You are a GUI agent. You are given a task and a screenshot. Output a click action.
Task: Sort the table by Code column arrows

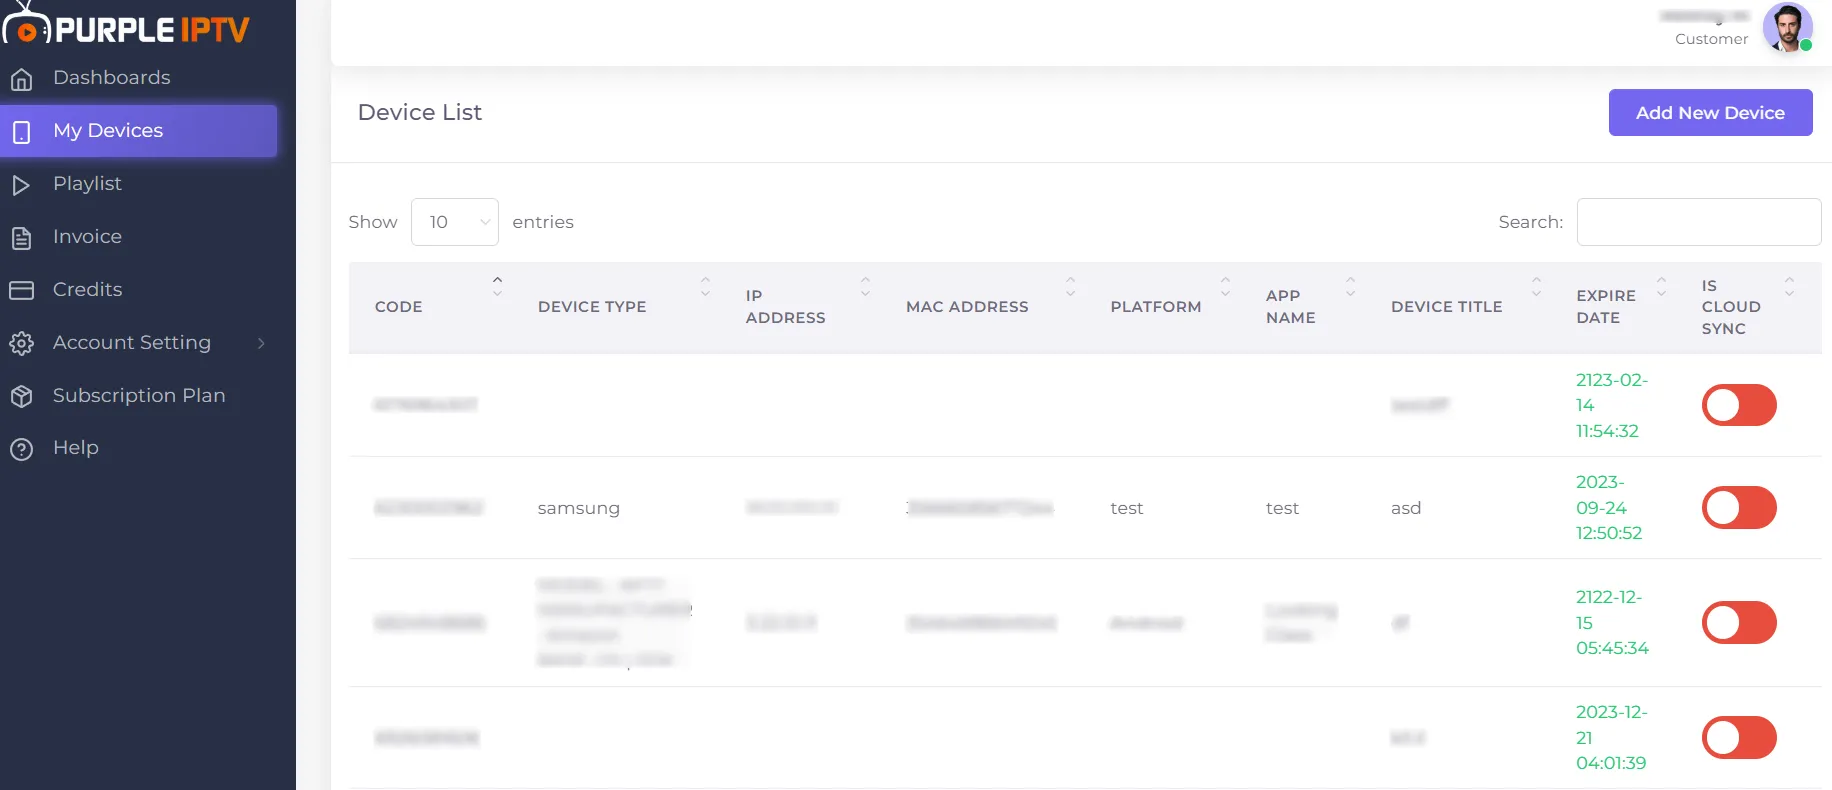[x=497, y=287]
